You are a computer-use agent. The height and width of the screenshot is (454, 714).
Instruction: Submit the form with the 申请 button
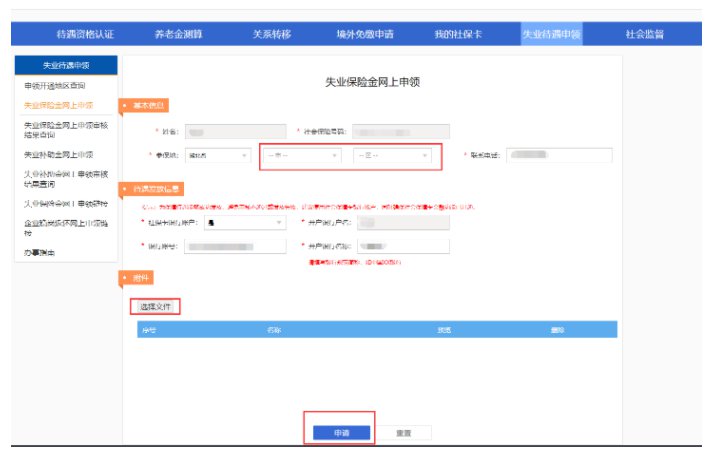[x=339, y=432]
